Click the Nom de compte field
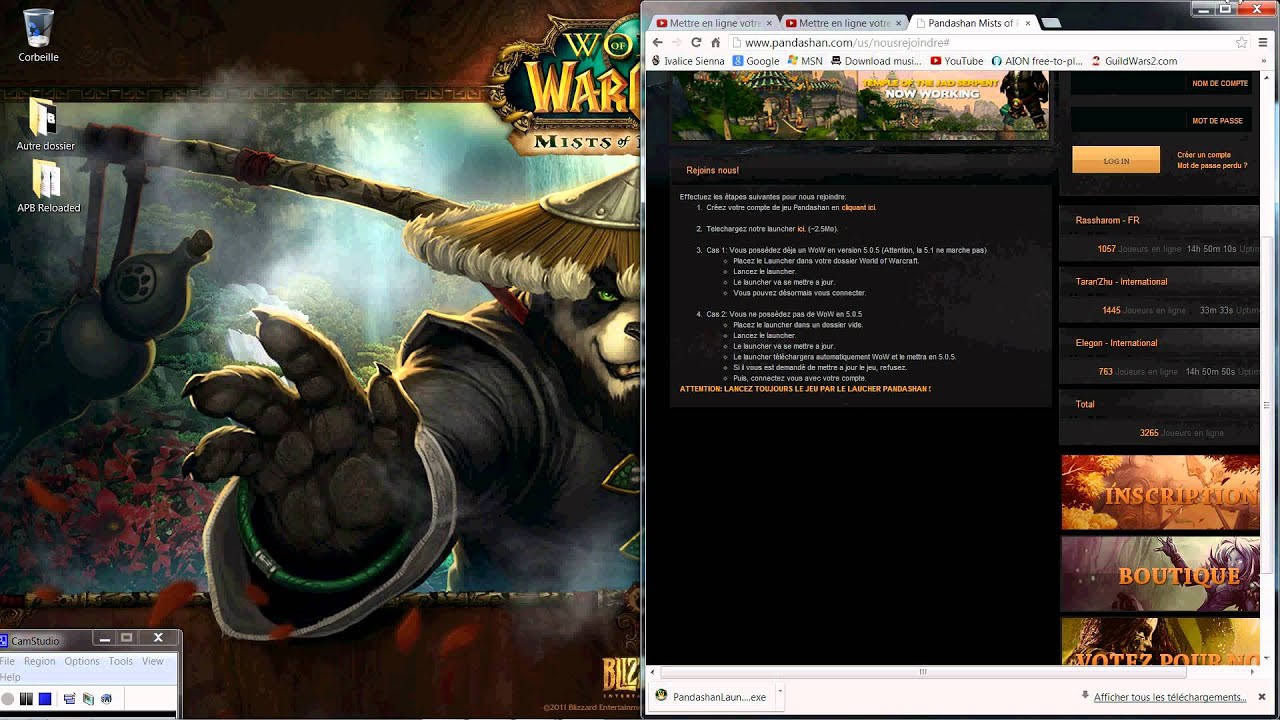Viewport: 1280px width, 720px height. (1161, 83)
